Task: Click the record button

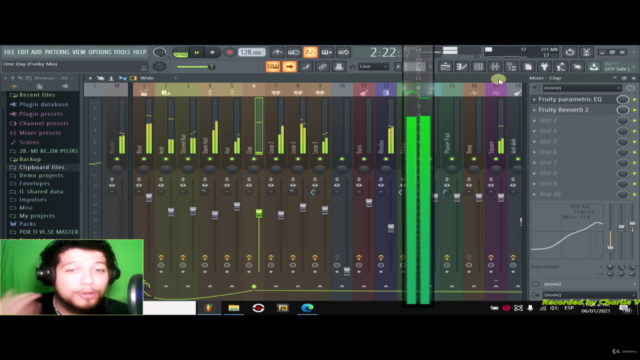Action: (x=229, y=52)
